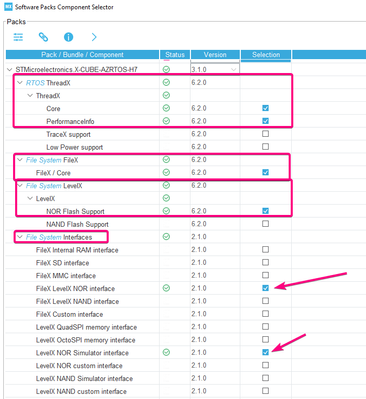Select the TraceX support row label
Viewport: 366px width, 399px height.
68,134
